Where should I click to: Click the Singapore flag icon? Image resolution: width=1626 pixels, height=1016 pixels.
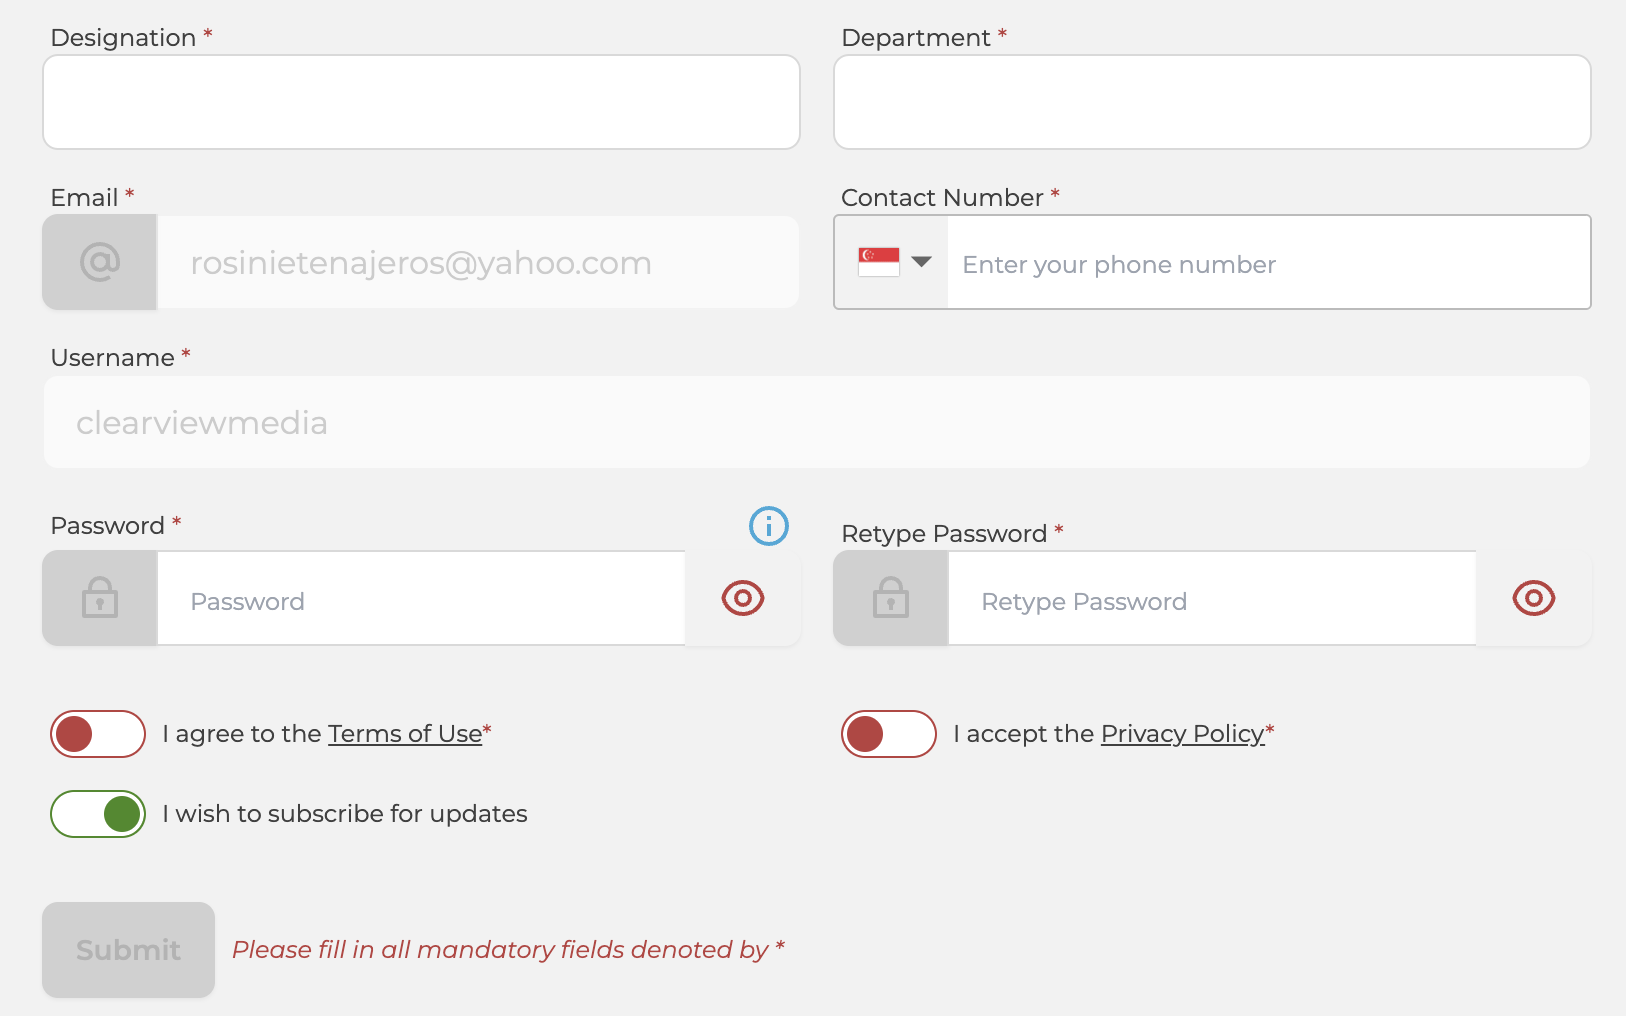[x=879, y=262]
